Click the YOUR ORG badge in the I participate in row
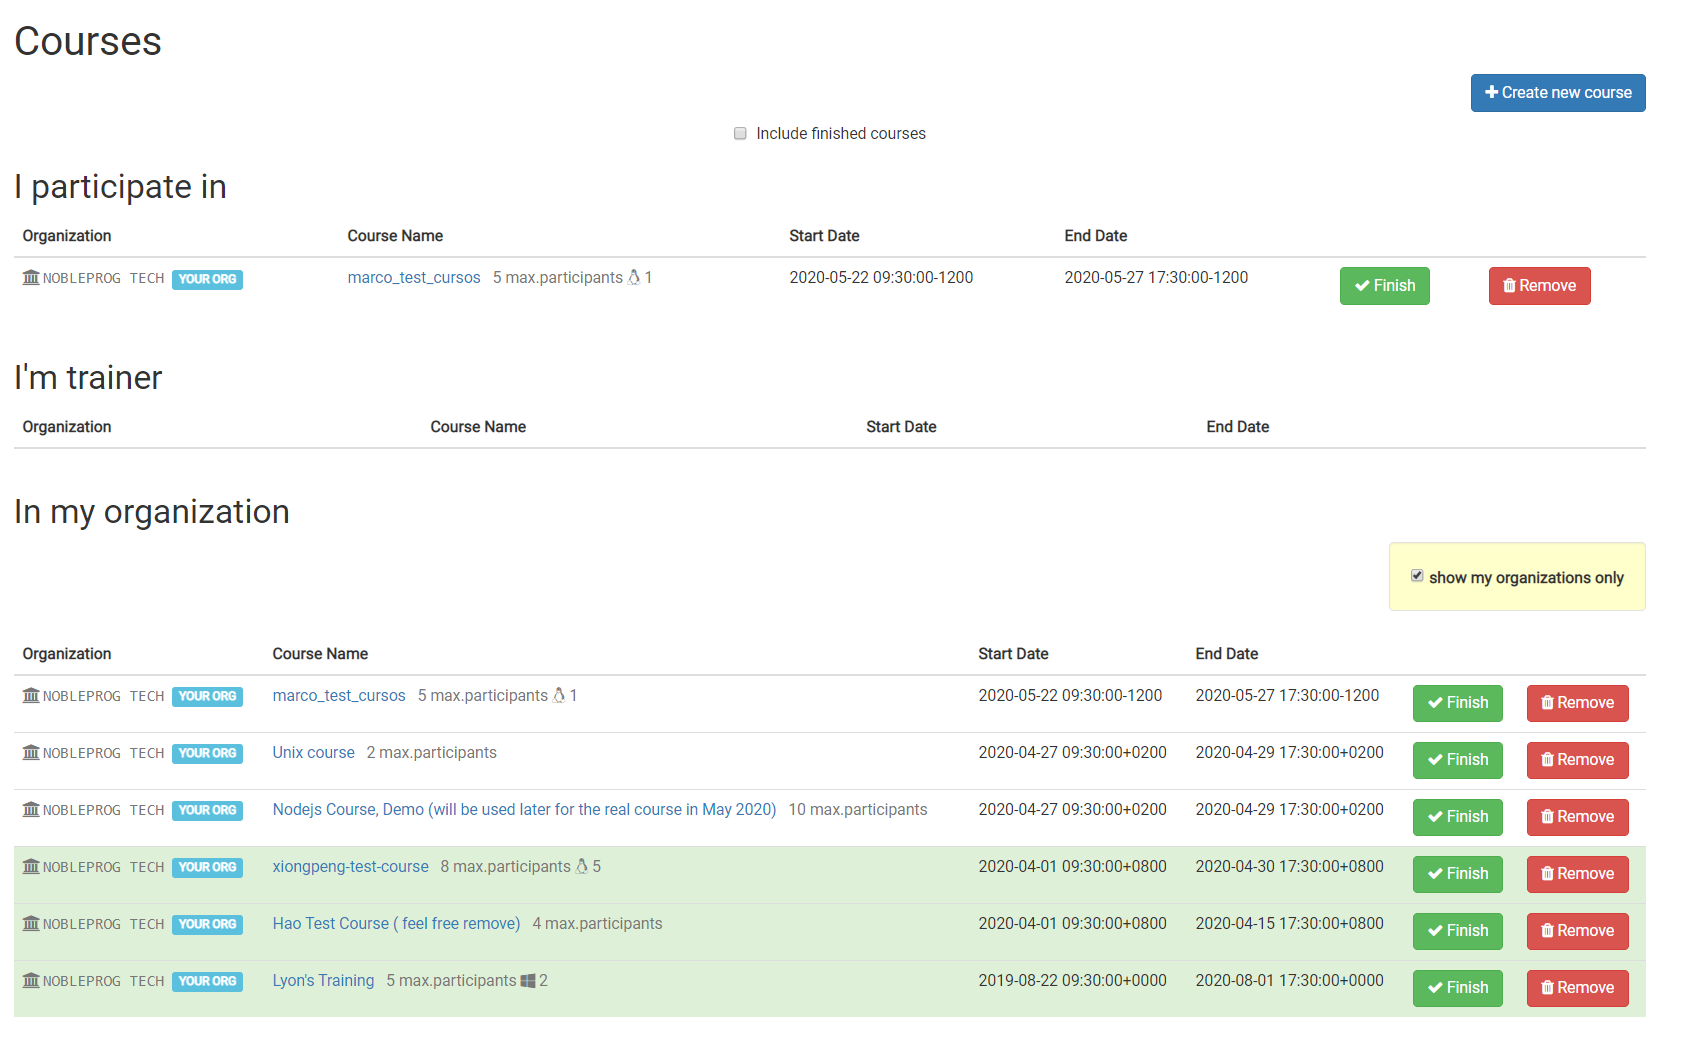 [x=207, y=279]
